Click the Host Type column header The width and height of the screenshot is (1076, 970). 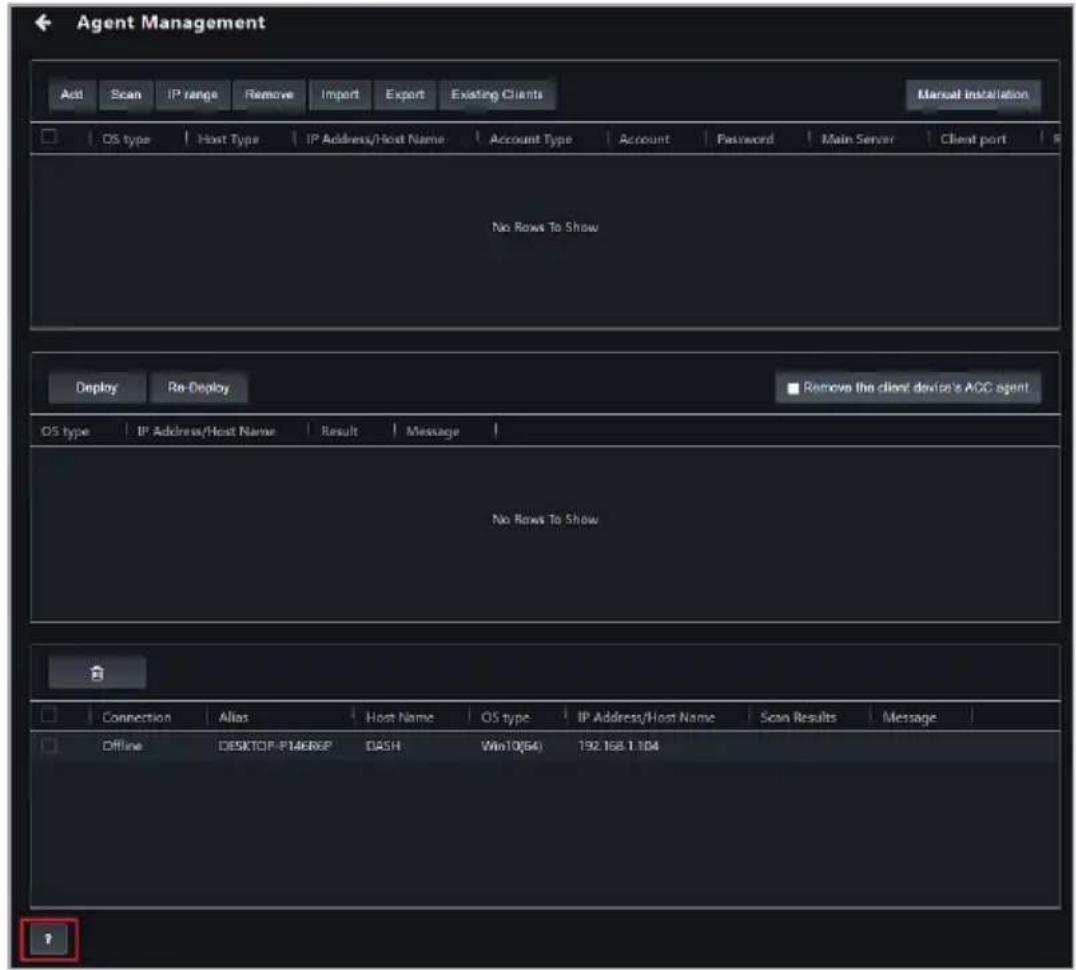click(229, 139)
